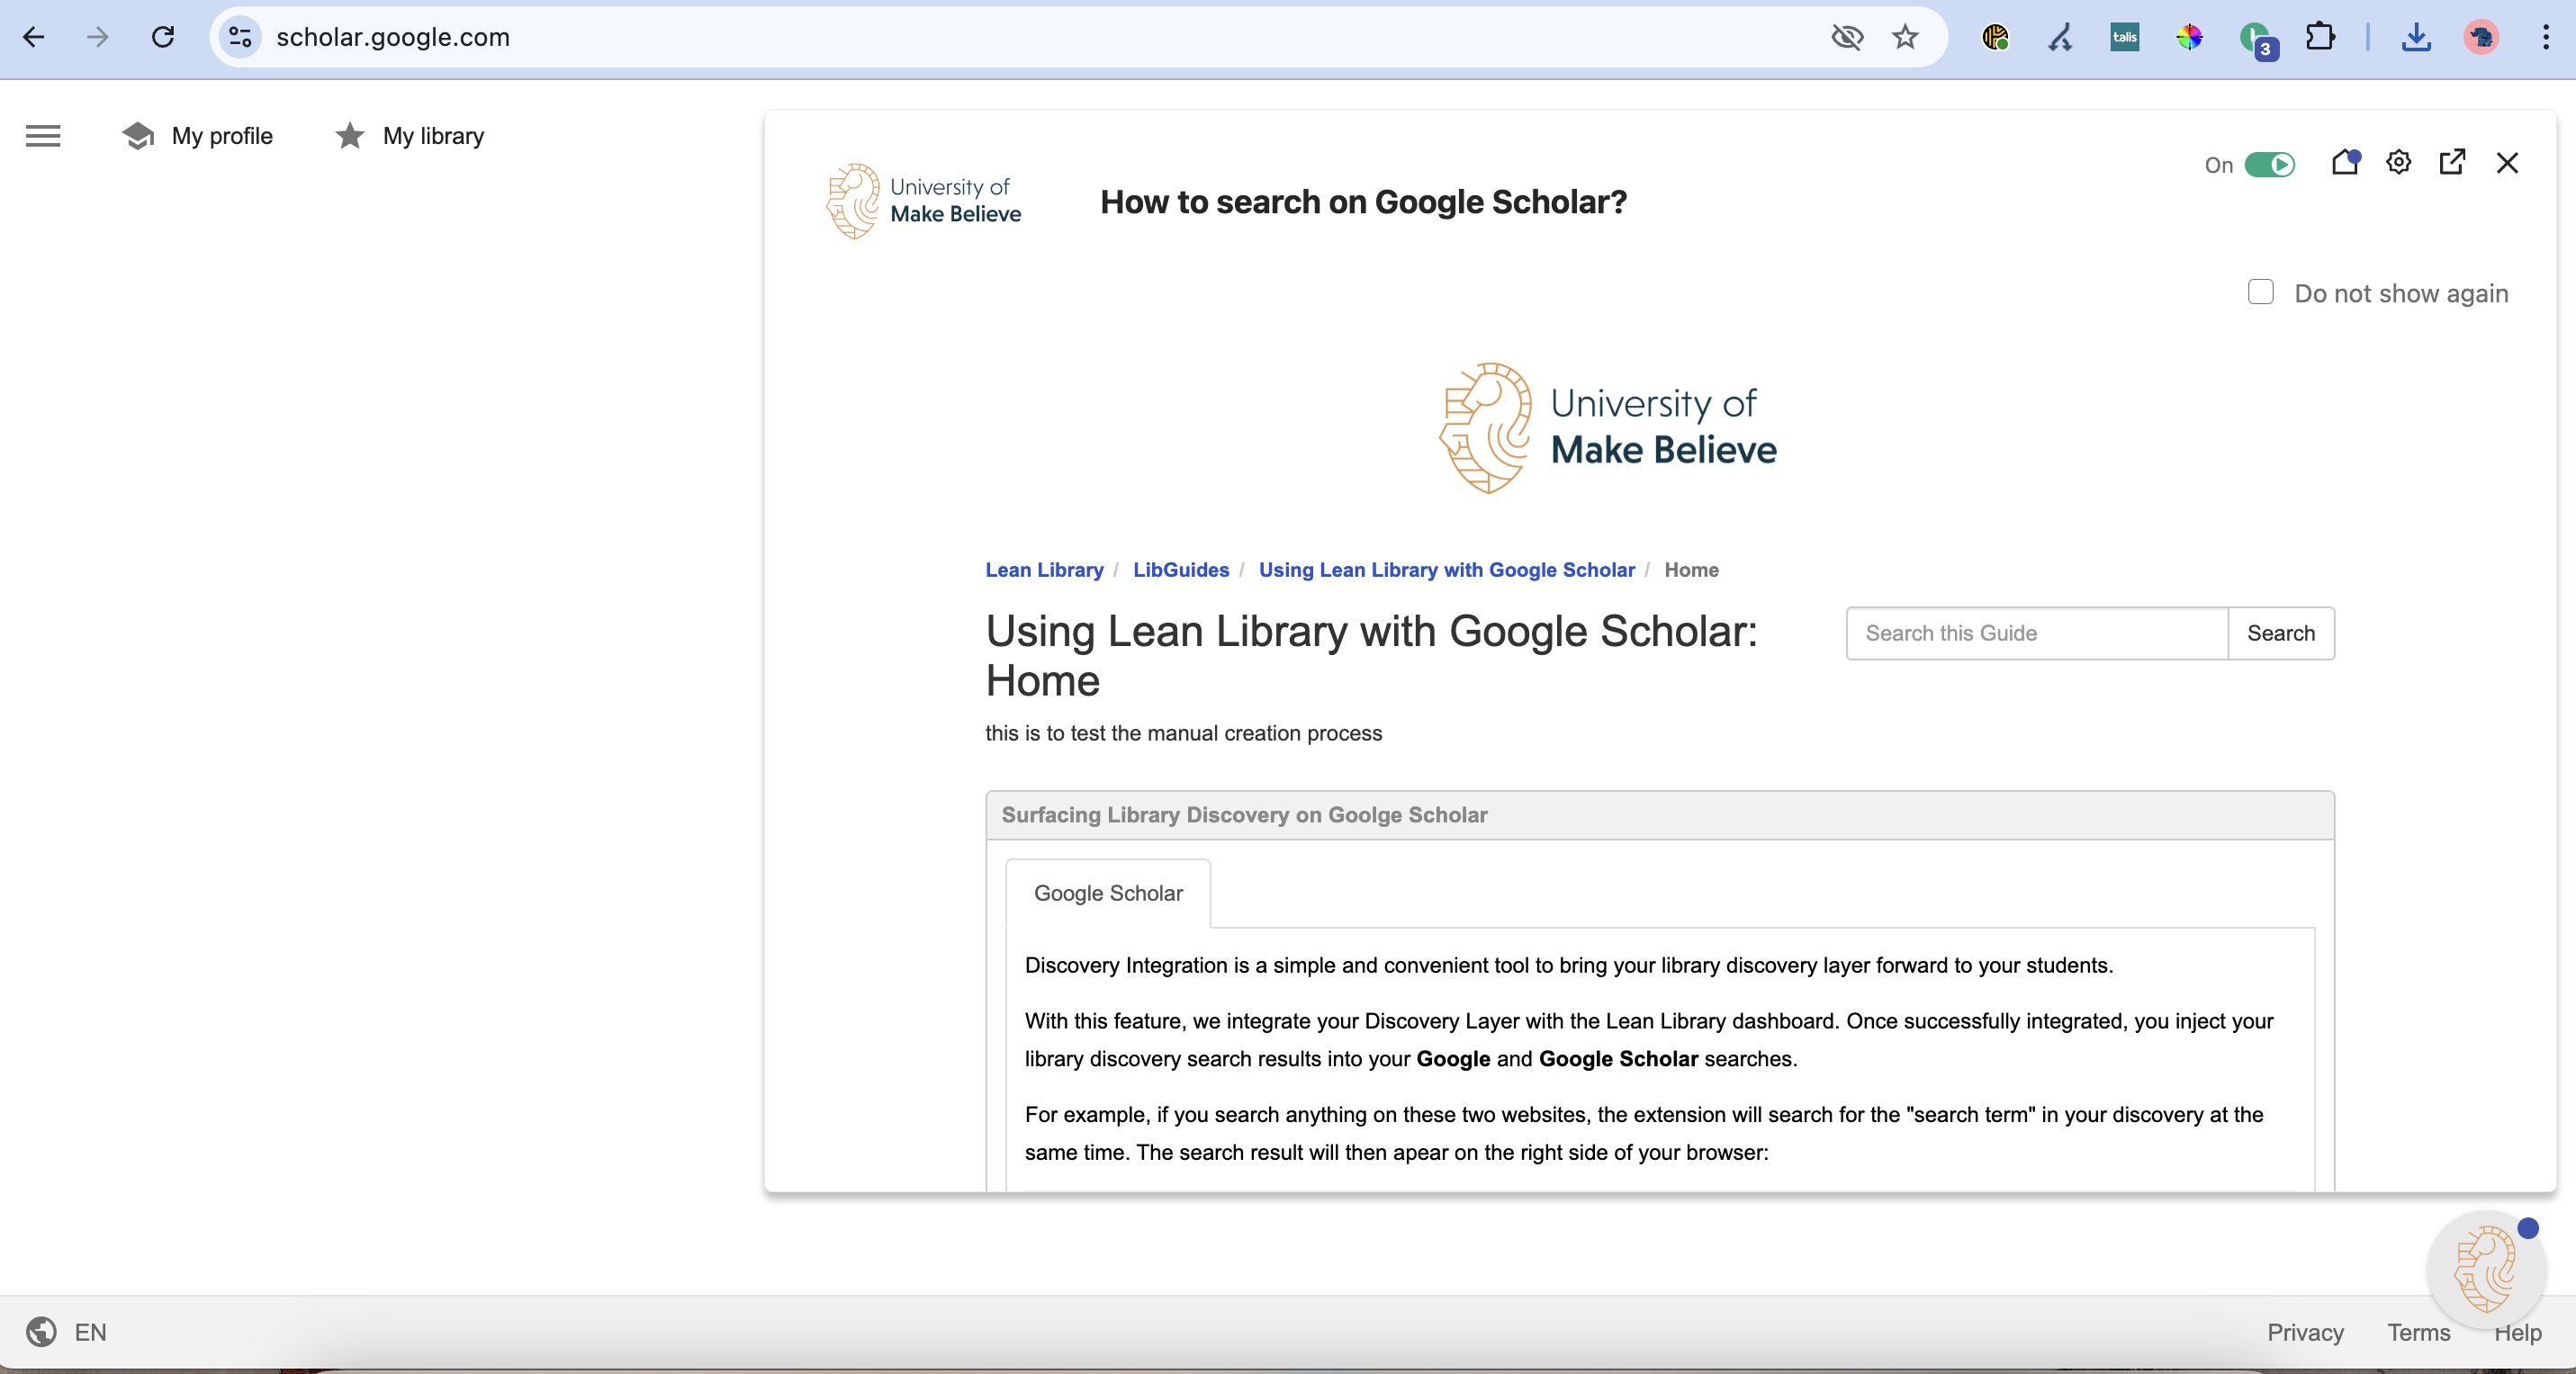Click the guide Search button
Viewport: 2576px width, 1374px height.
coord(2280,633)
